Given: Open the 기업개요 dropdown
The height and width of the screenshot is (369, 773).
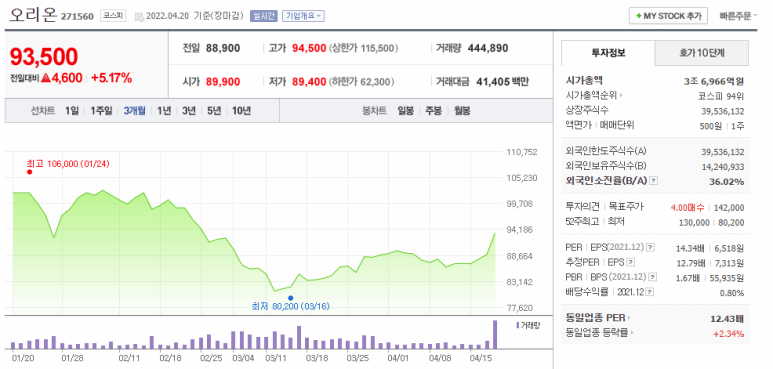Looking at the screenshot, I should click(x=303, y=16).
